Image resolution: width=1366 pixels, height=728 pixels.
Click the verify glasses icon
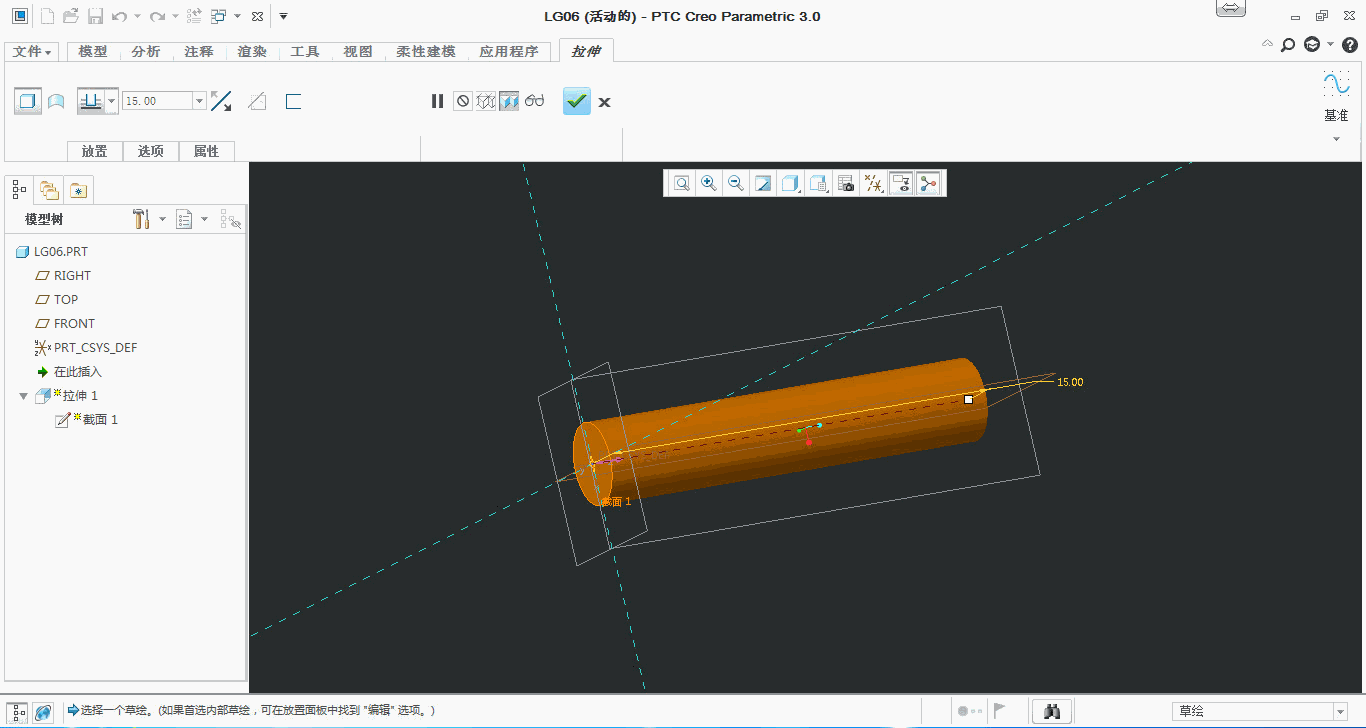tap(535, 101)
